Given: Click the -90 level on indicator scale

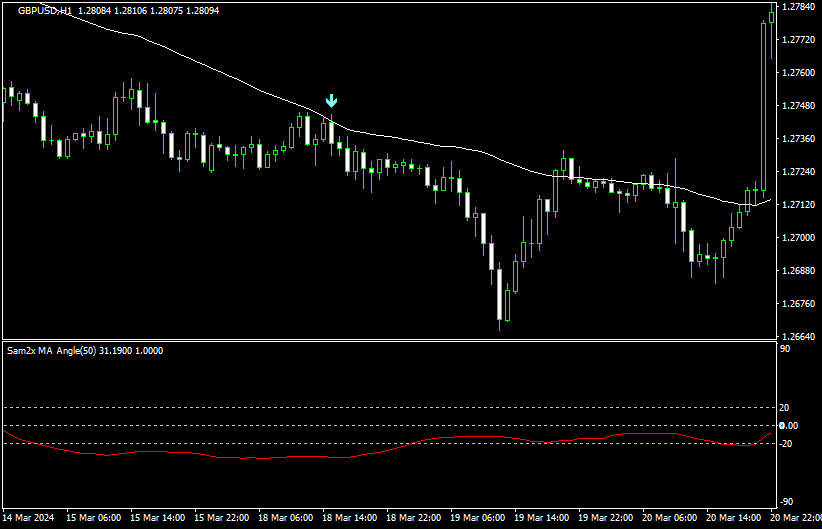Looking at the screenshot, I should coord(787,502).
